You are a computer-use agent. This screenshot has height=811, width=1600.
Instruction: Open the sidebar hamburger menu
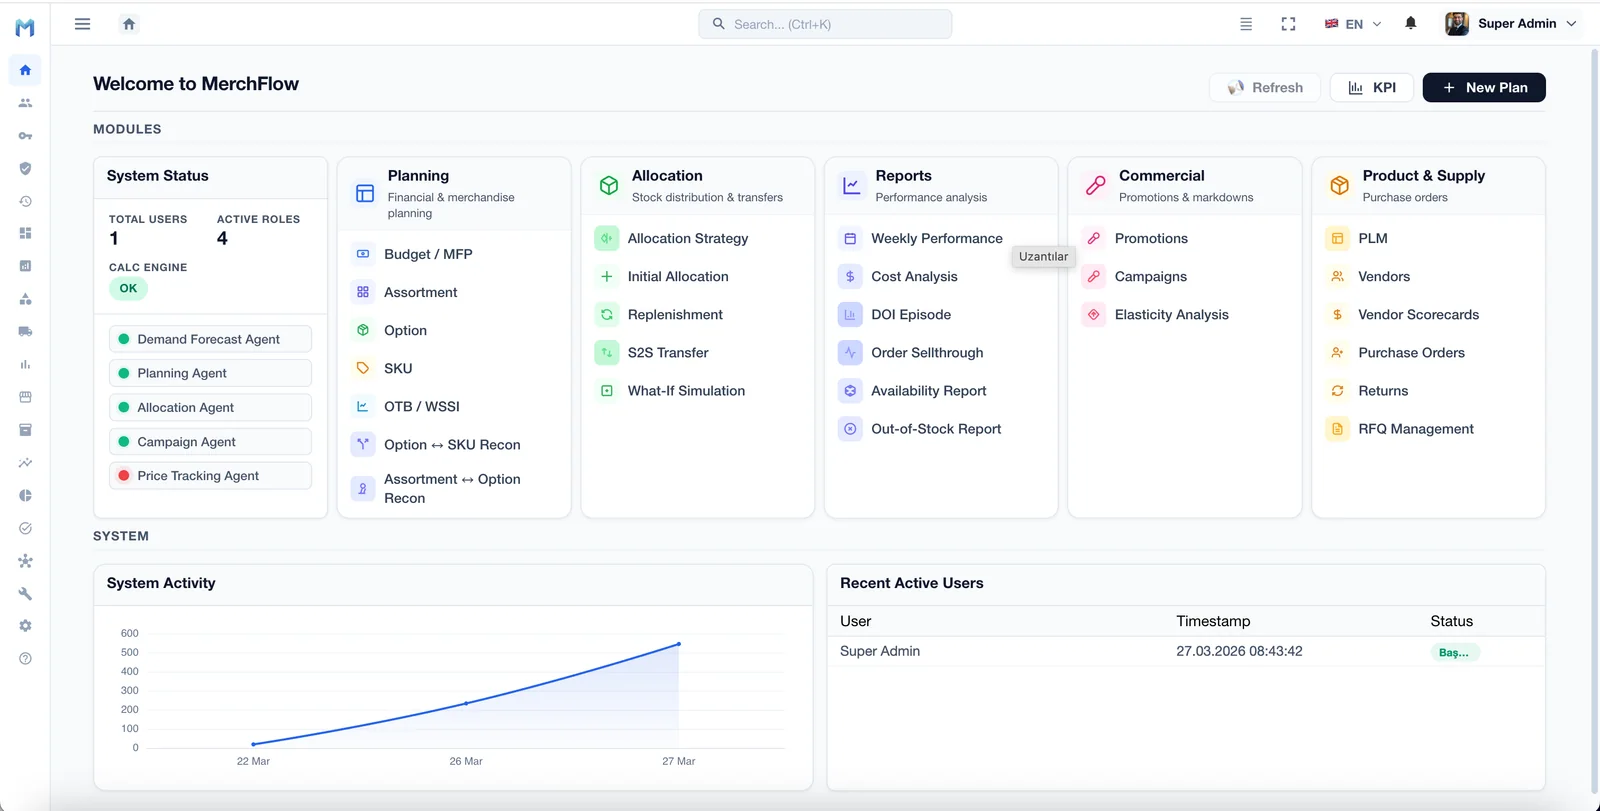pyautogui.click(x=83, y=24)
